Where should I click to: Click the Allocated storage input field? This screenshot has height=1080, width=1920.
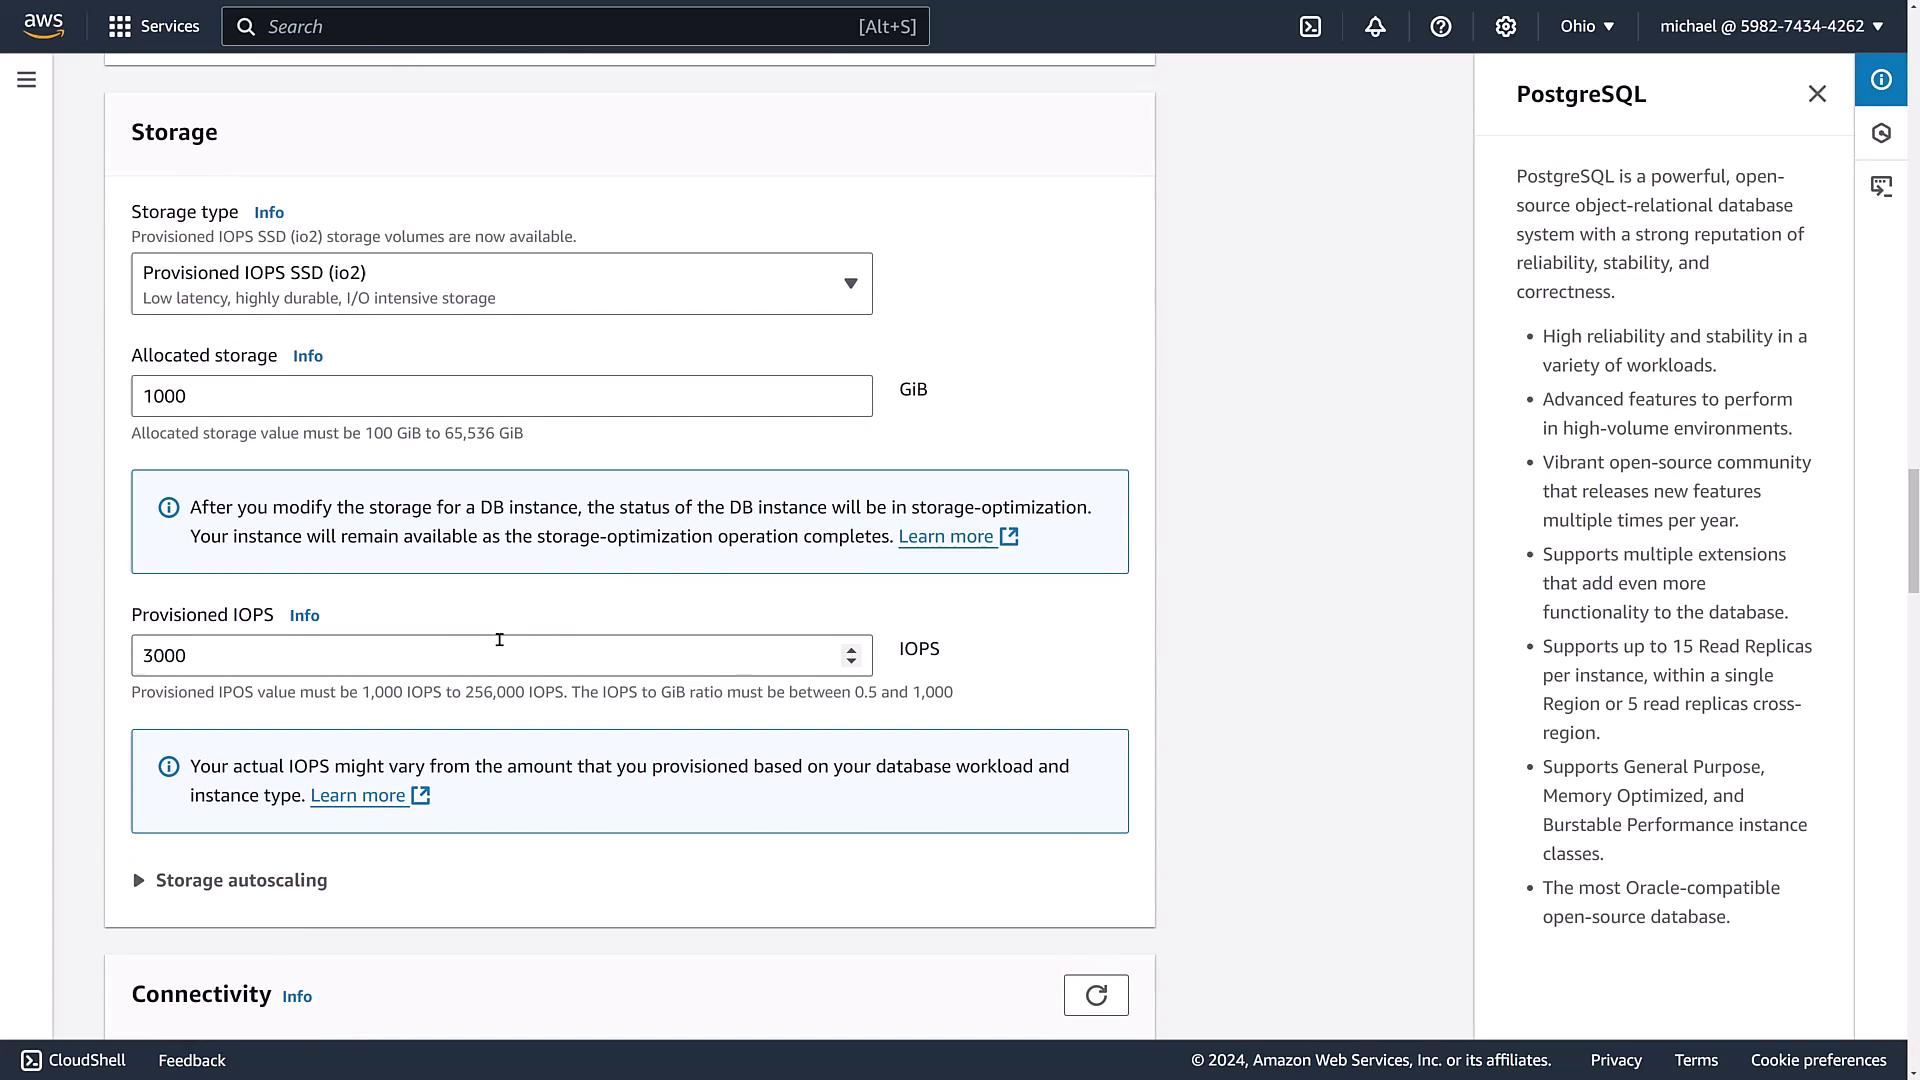coord(501,396)
